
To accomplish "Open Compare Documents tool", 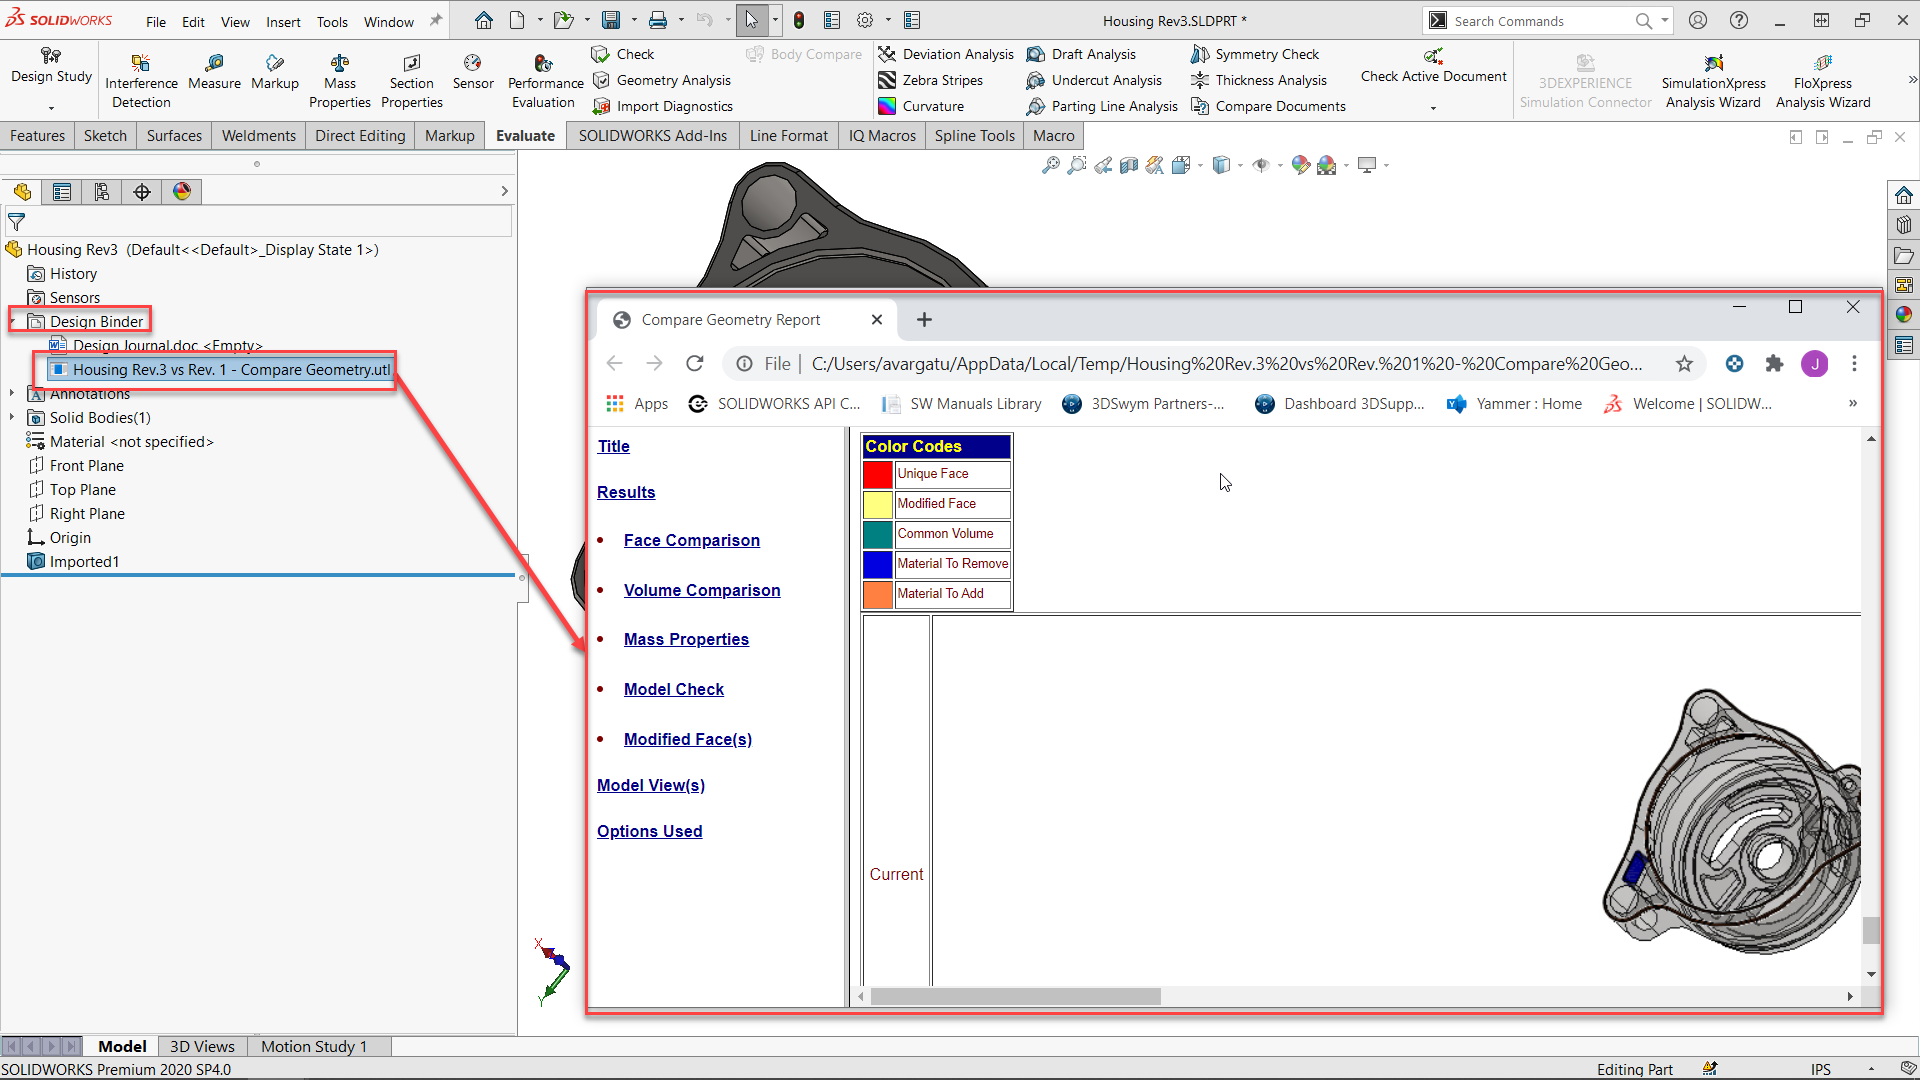I will 1269,106.
